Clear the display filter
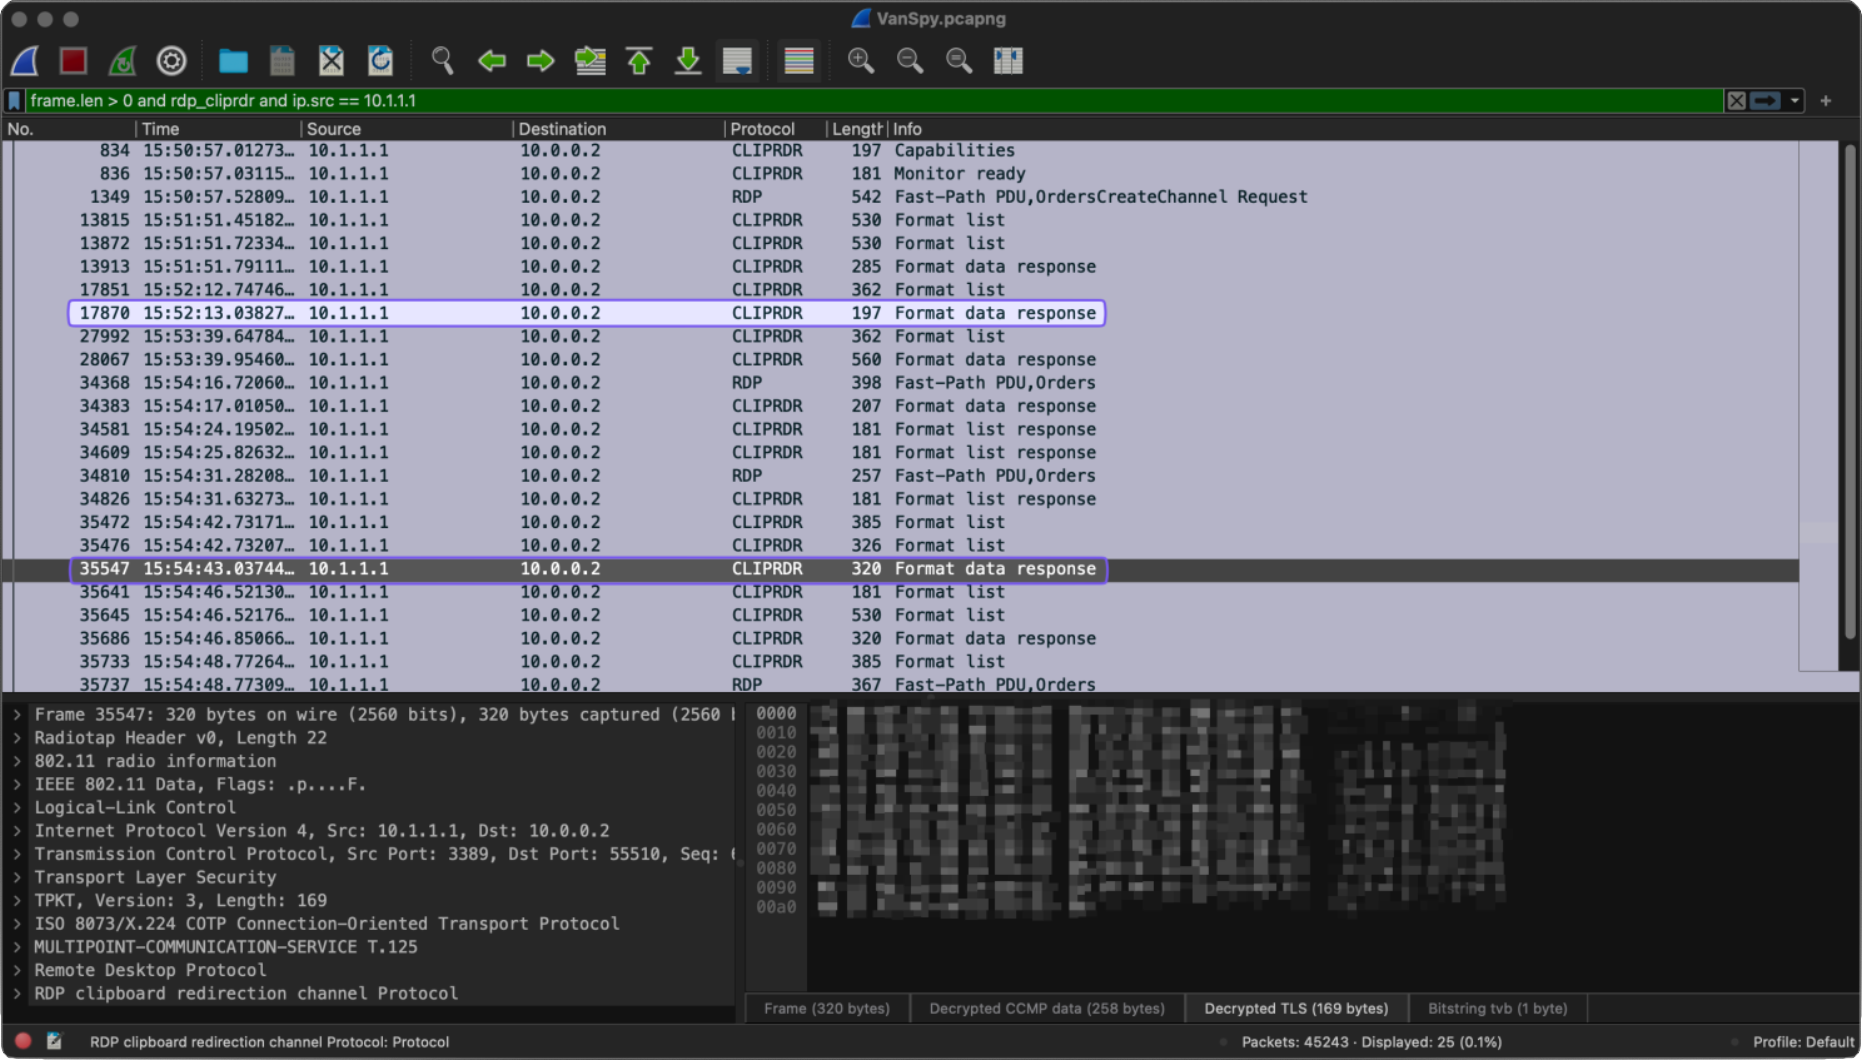Image resolution: width=1862 pixels, height=1060 pixels. click(x=1736, y=101)
